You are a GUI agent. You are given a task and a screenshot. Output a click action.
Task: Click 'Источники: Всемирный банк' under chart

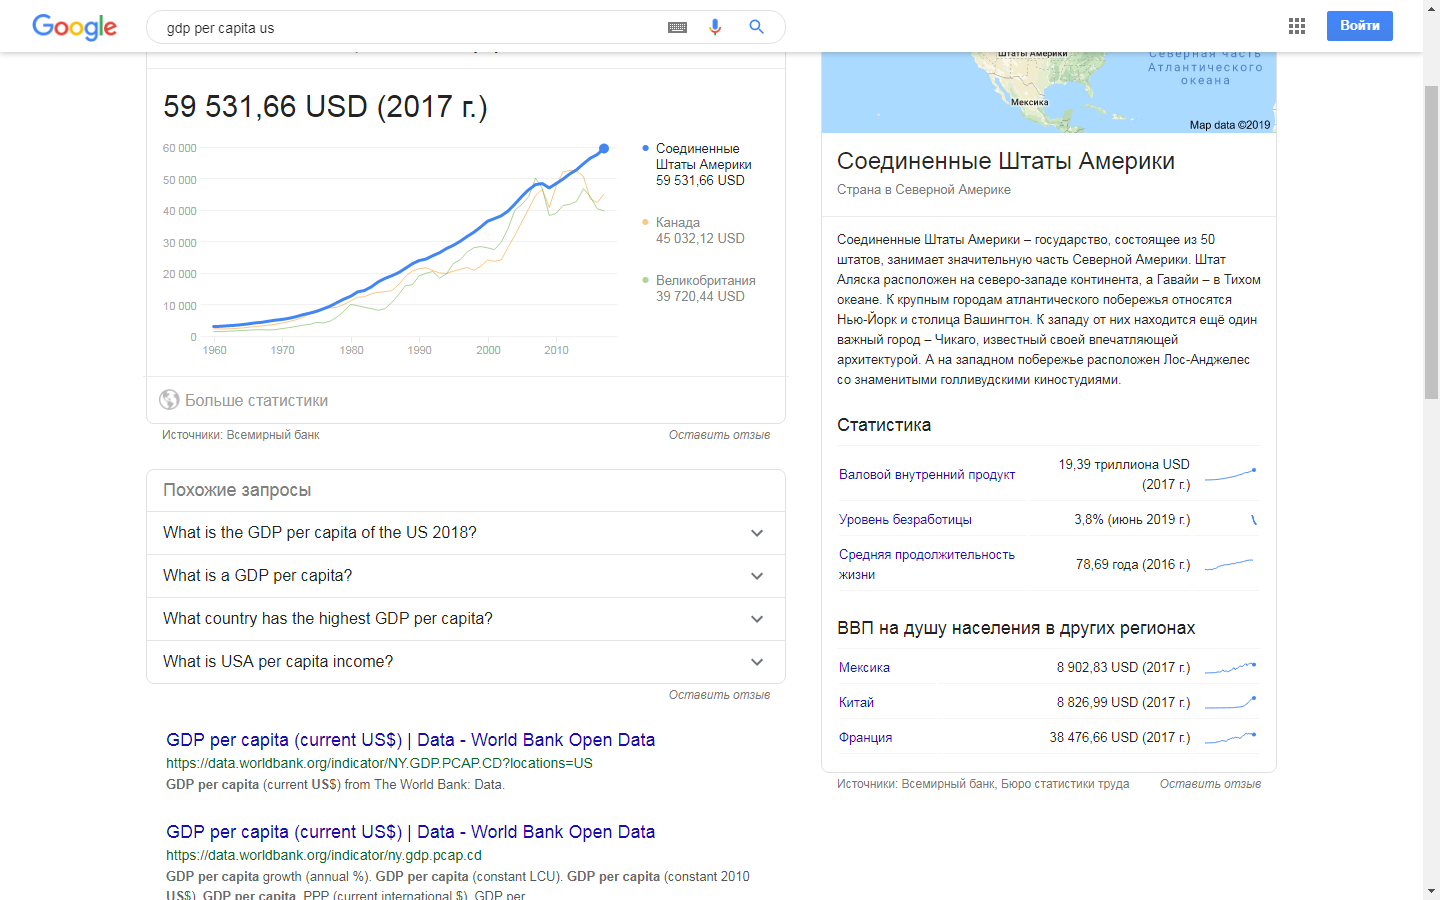coord(241,435)
